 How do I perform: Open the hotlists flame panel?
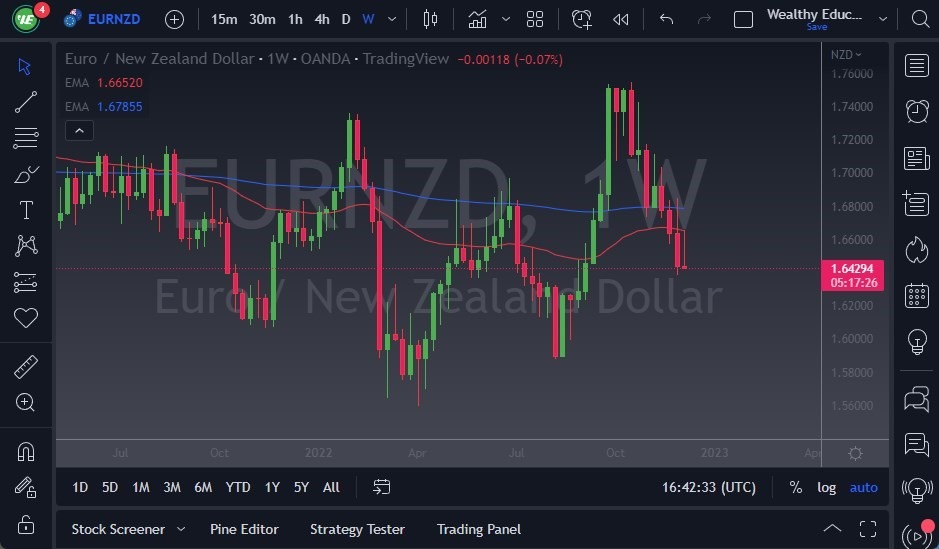click(916, 250)
